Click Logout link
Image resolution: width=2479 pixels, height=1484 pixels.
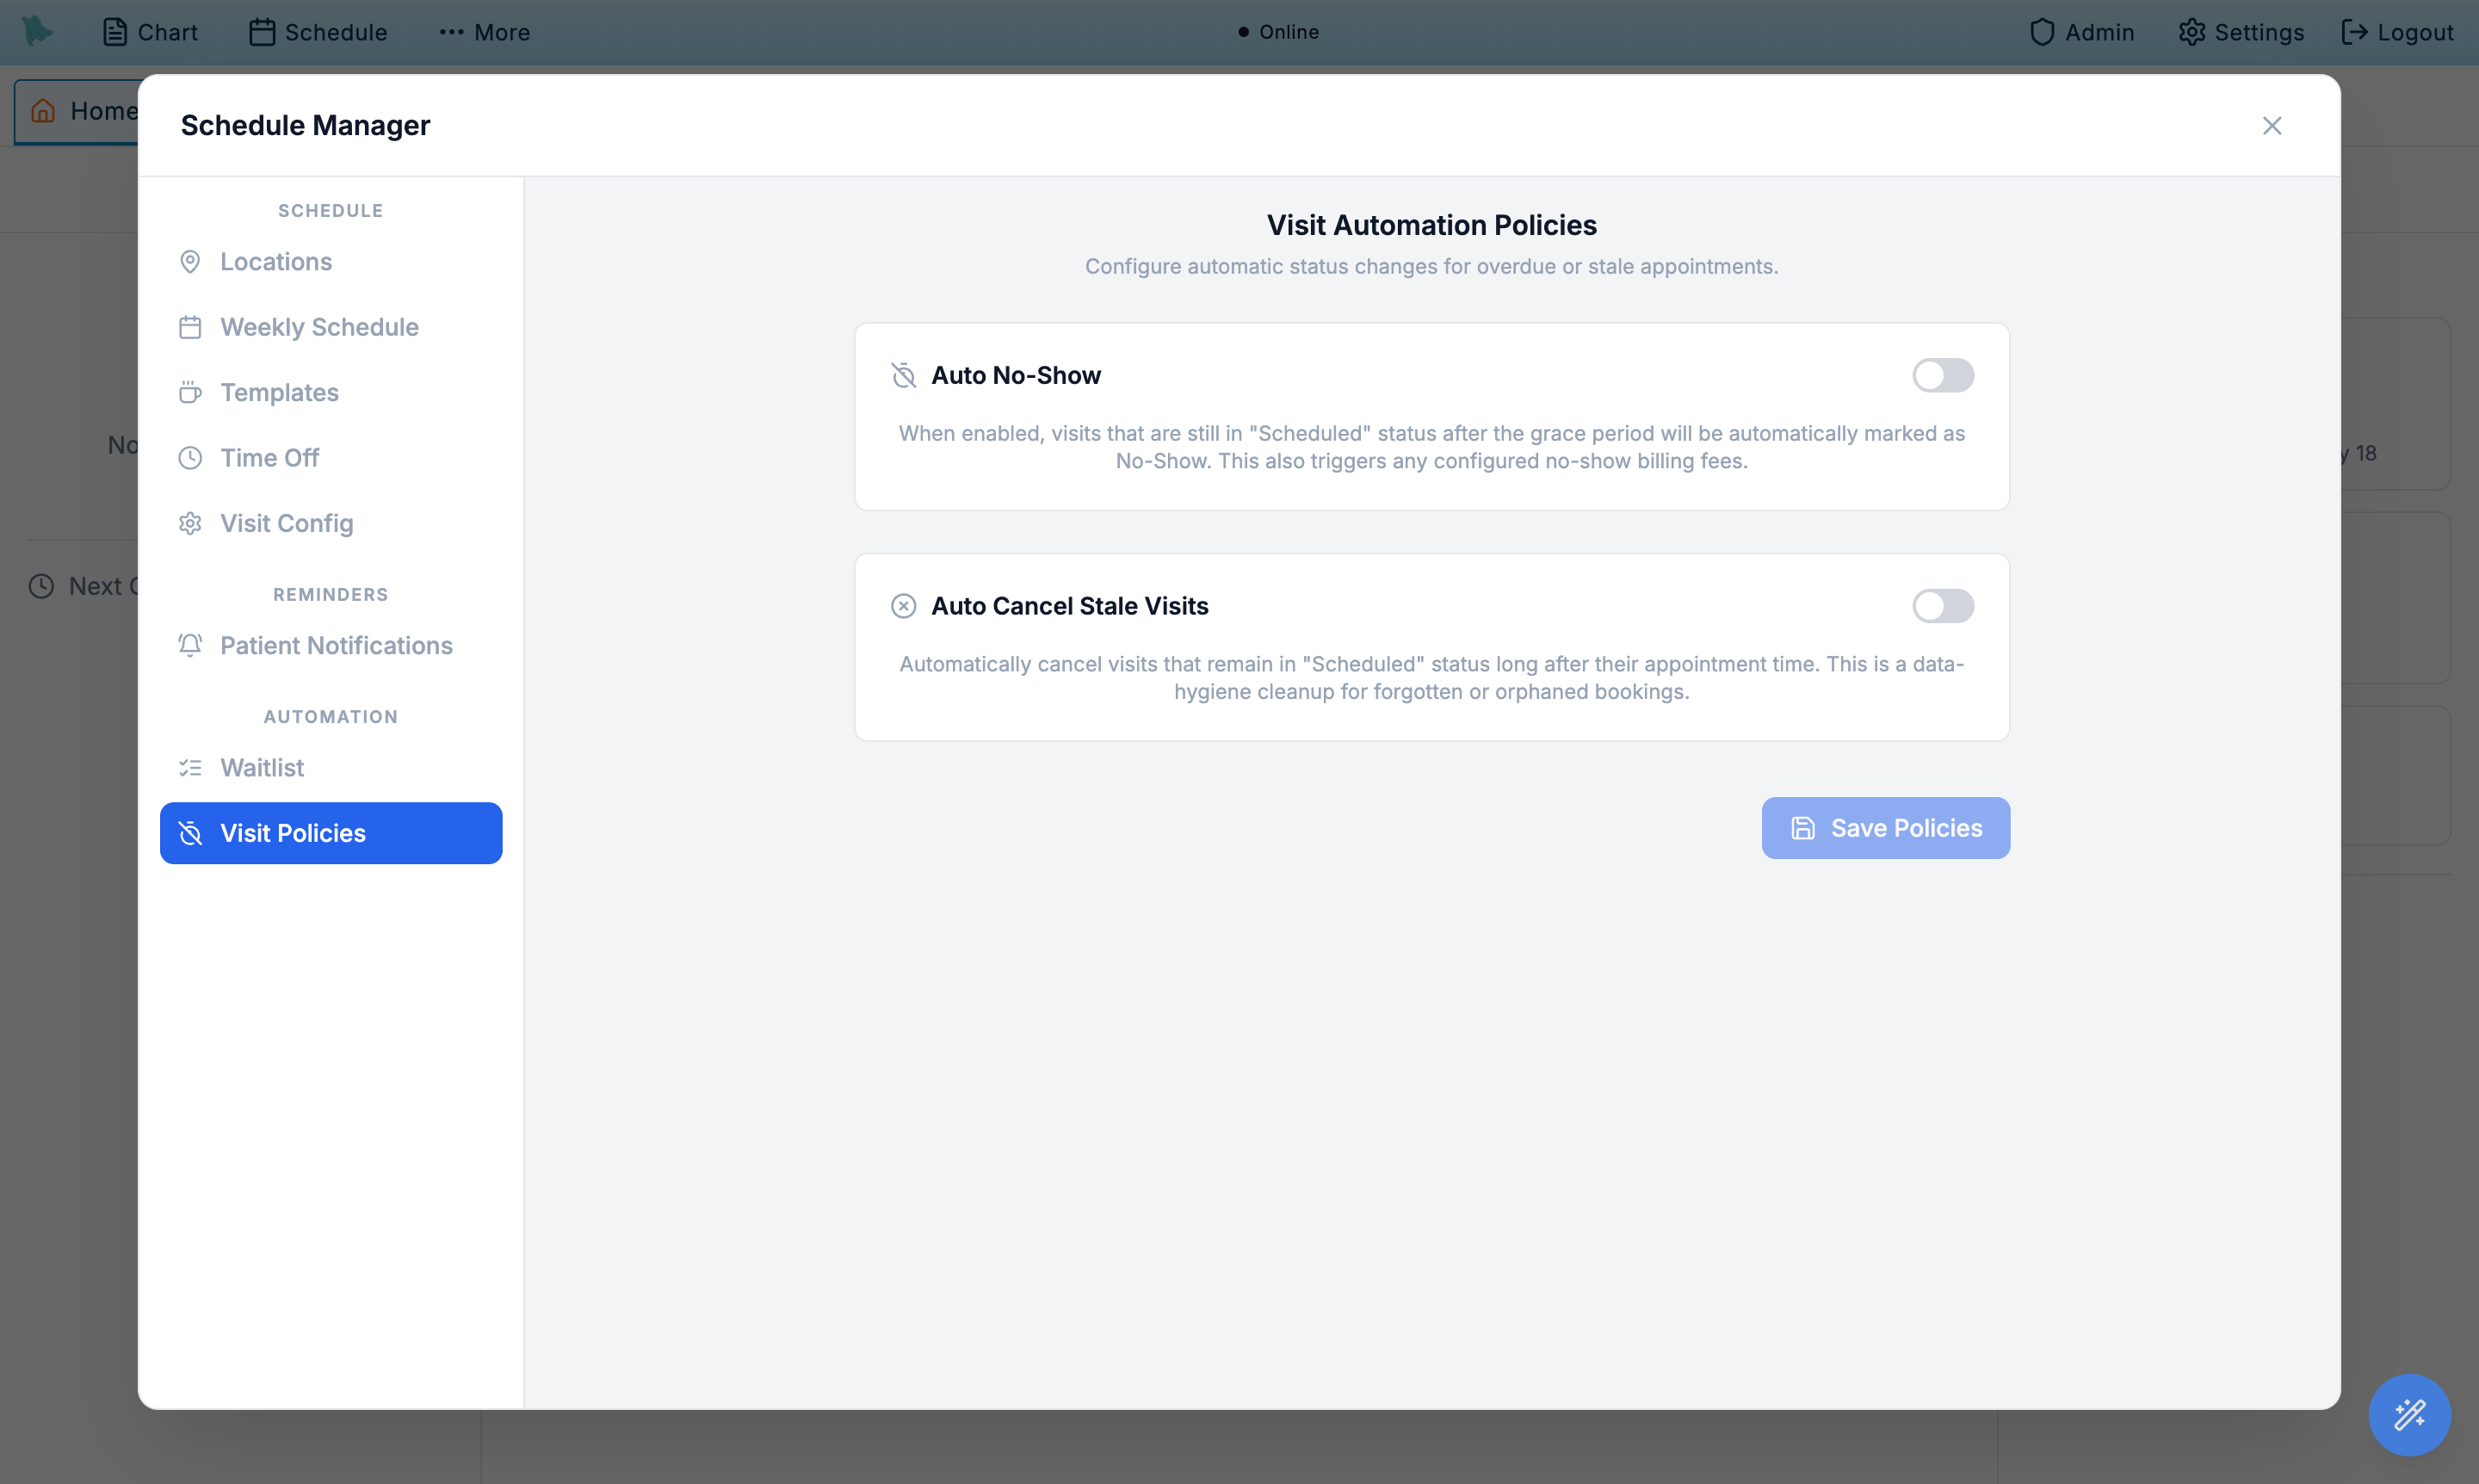(x=2396, y=32)
